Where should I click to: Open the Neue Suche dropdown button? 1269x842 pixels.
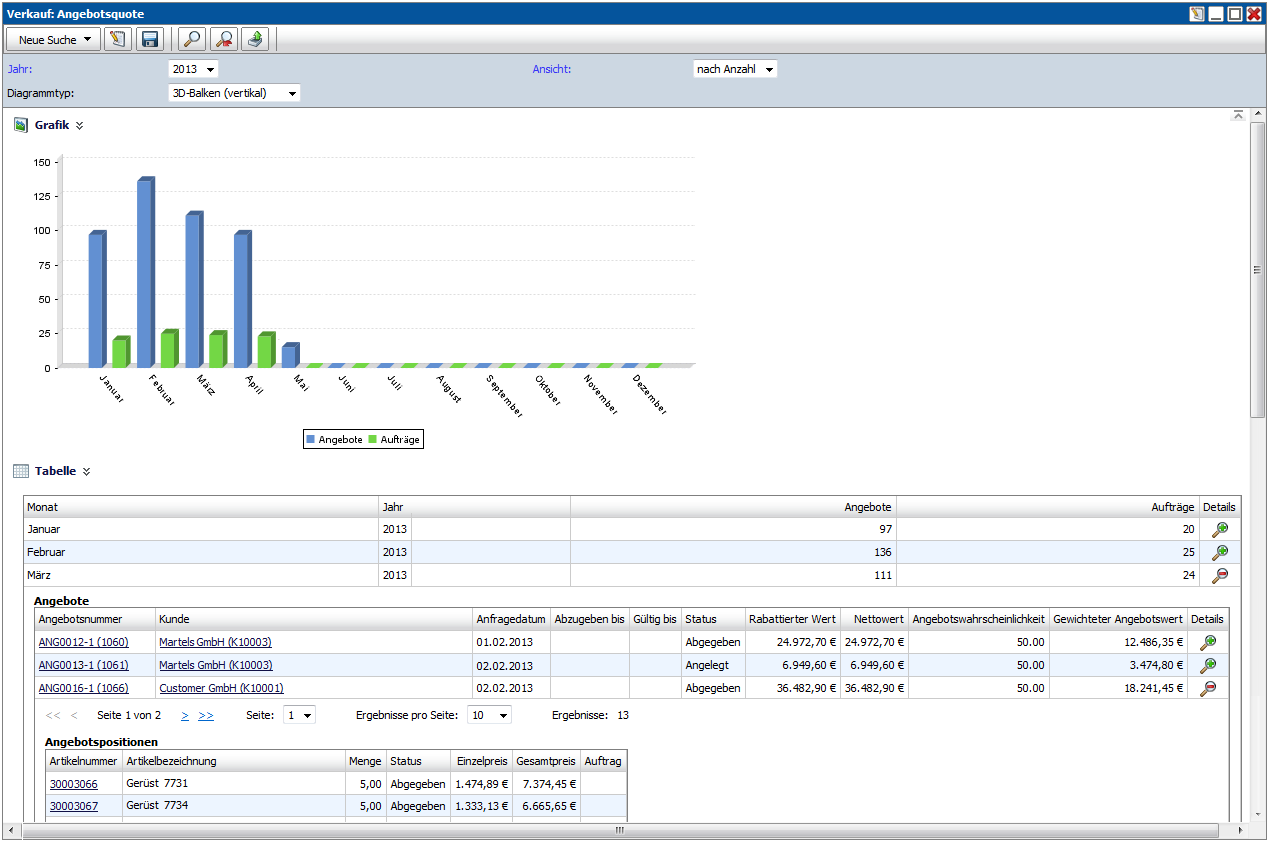click(53, 40)
